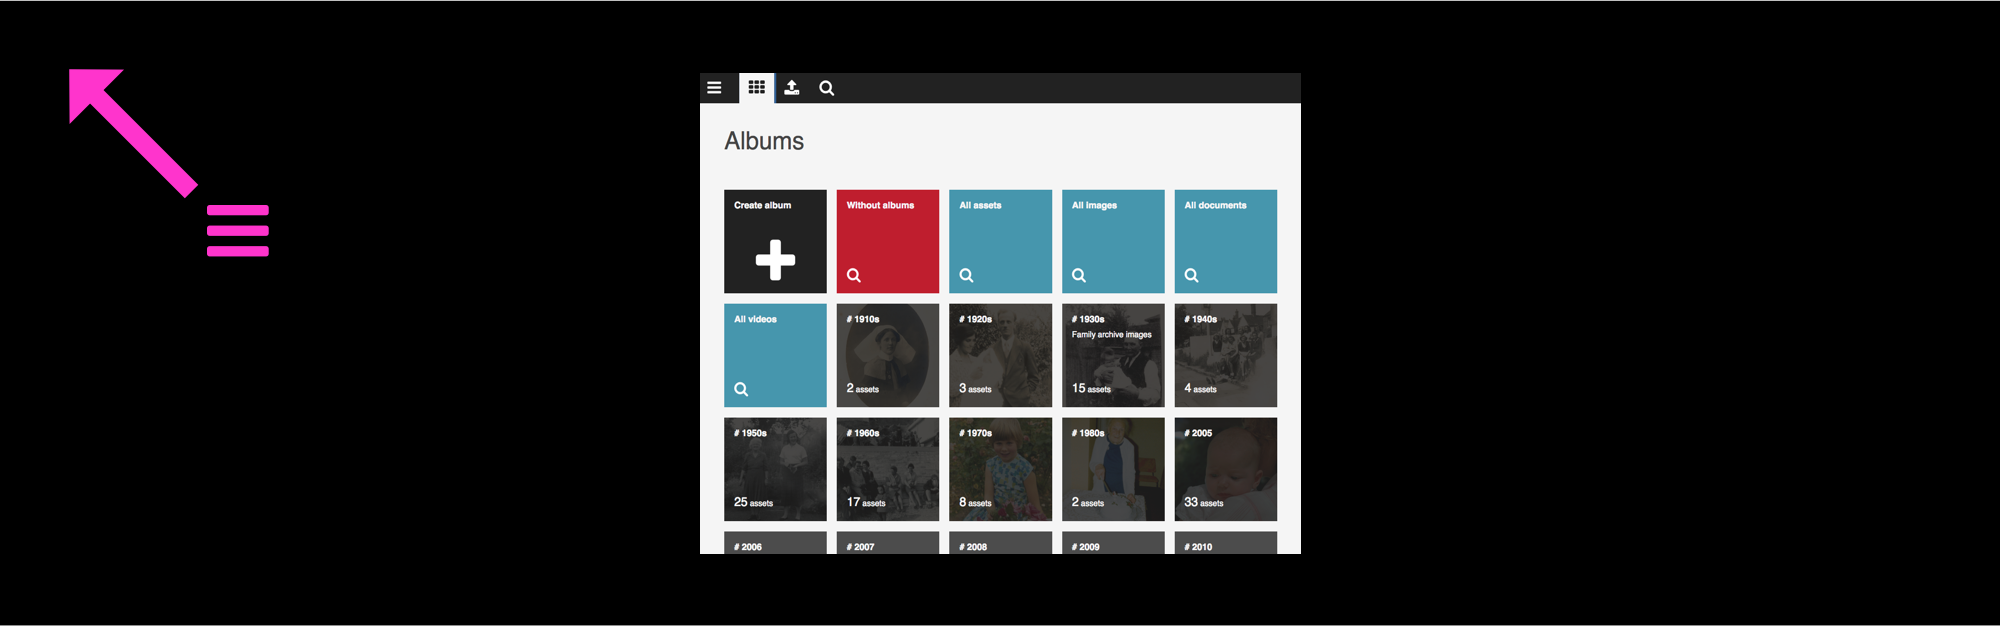Image resolution: width=2000 pixels, height=626 pixels.
Task: Click 'Family archive images' subtitle text
Action: tap(1112, 335)
